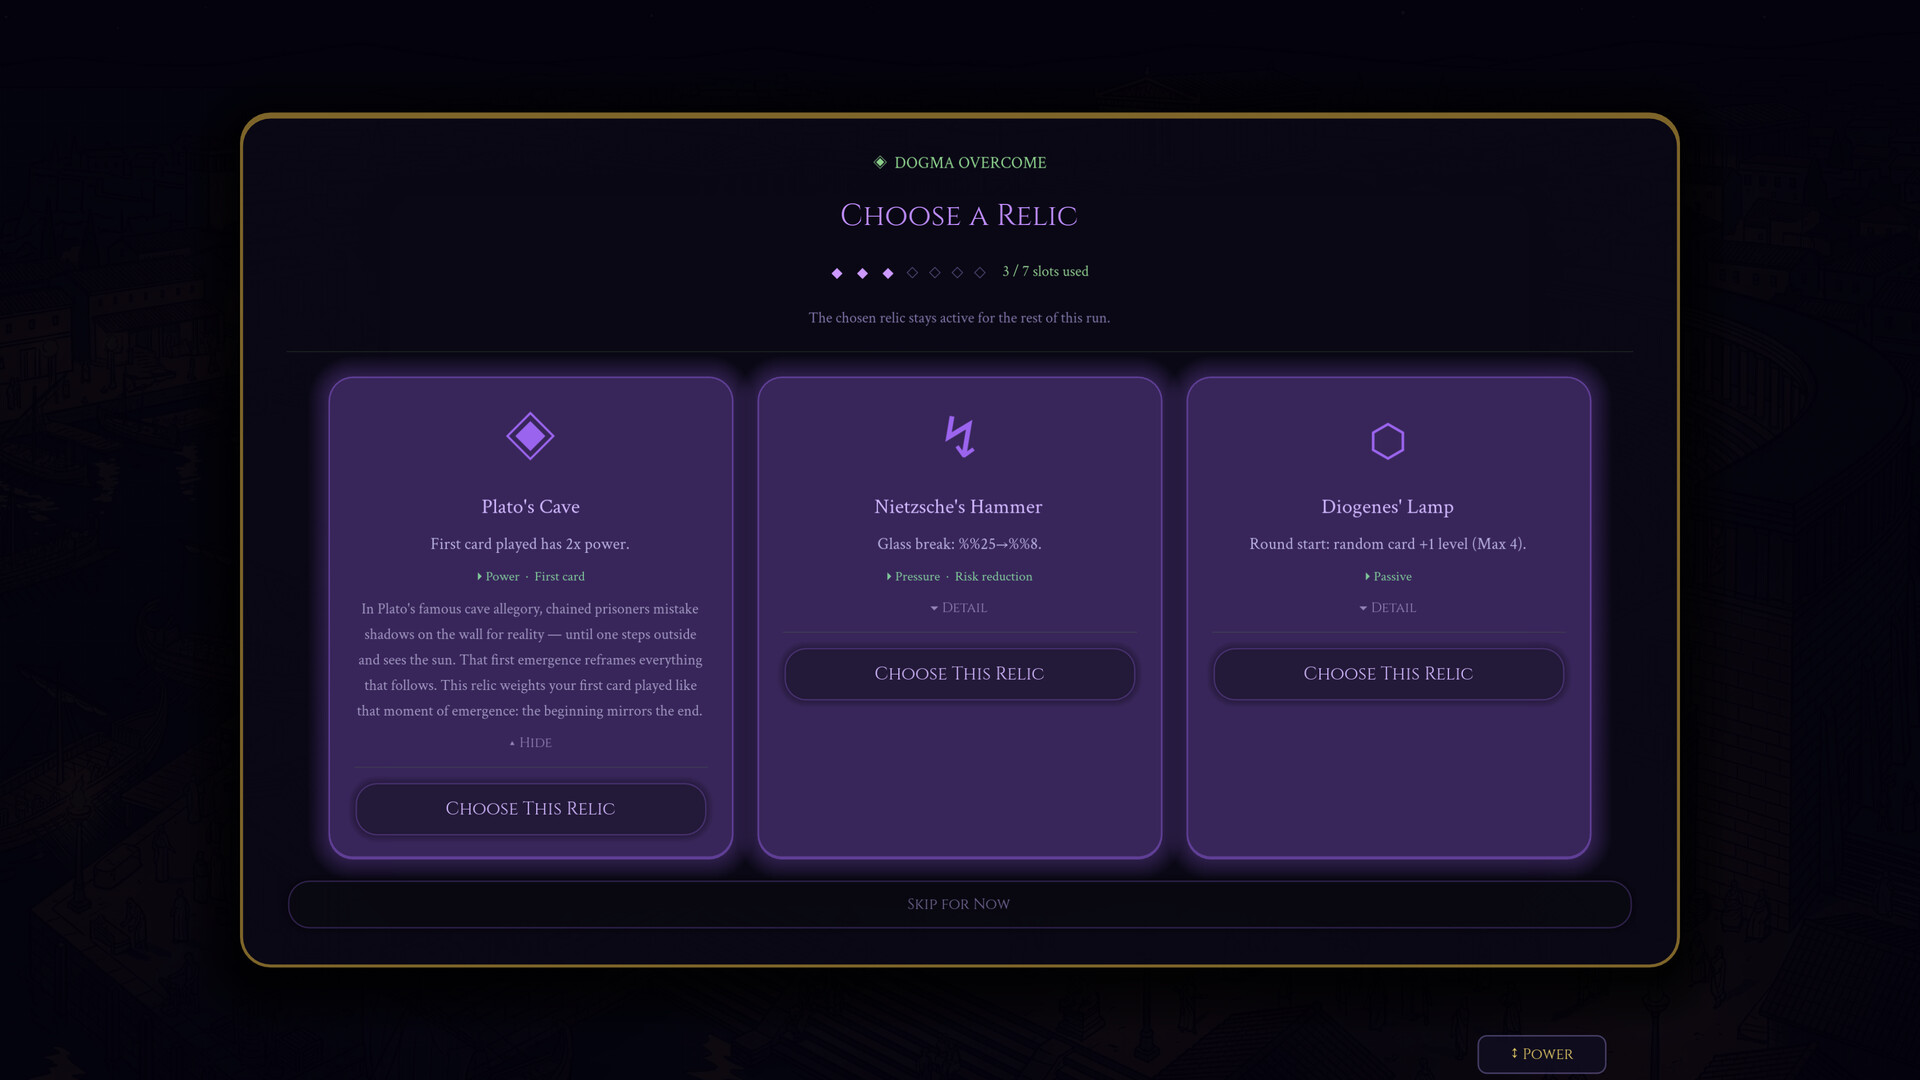1920x1080 pixels.
Task: Choose the Diogenes' Lamp relic
Action: pos(1388,674)
